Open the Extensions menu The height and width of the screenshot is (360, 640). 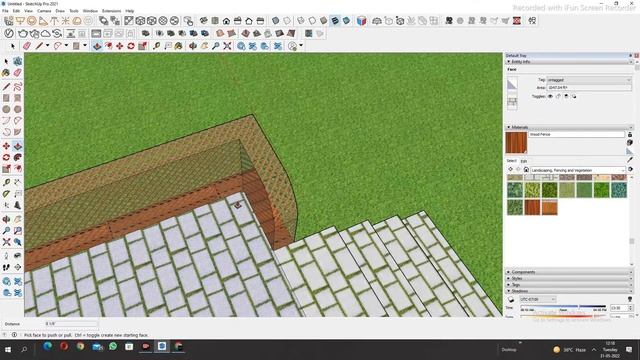point(111,11)
